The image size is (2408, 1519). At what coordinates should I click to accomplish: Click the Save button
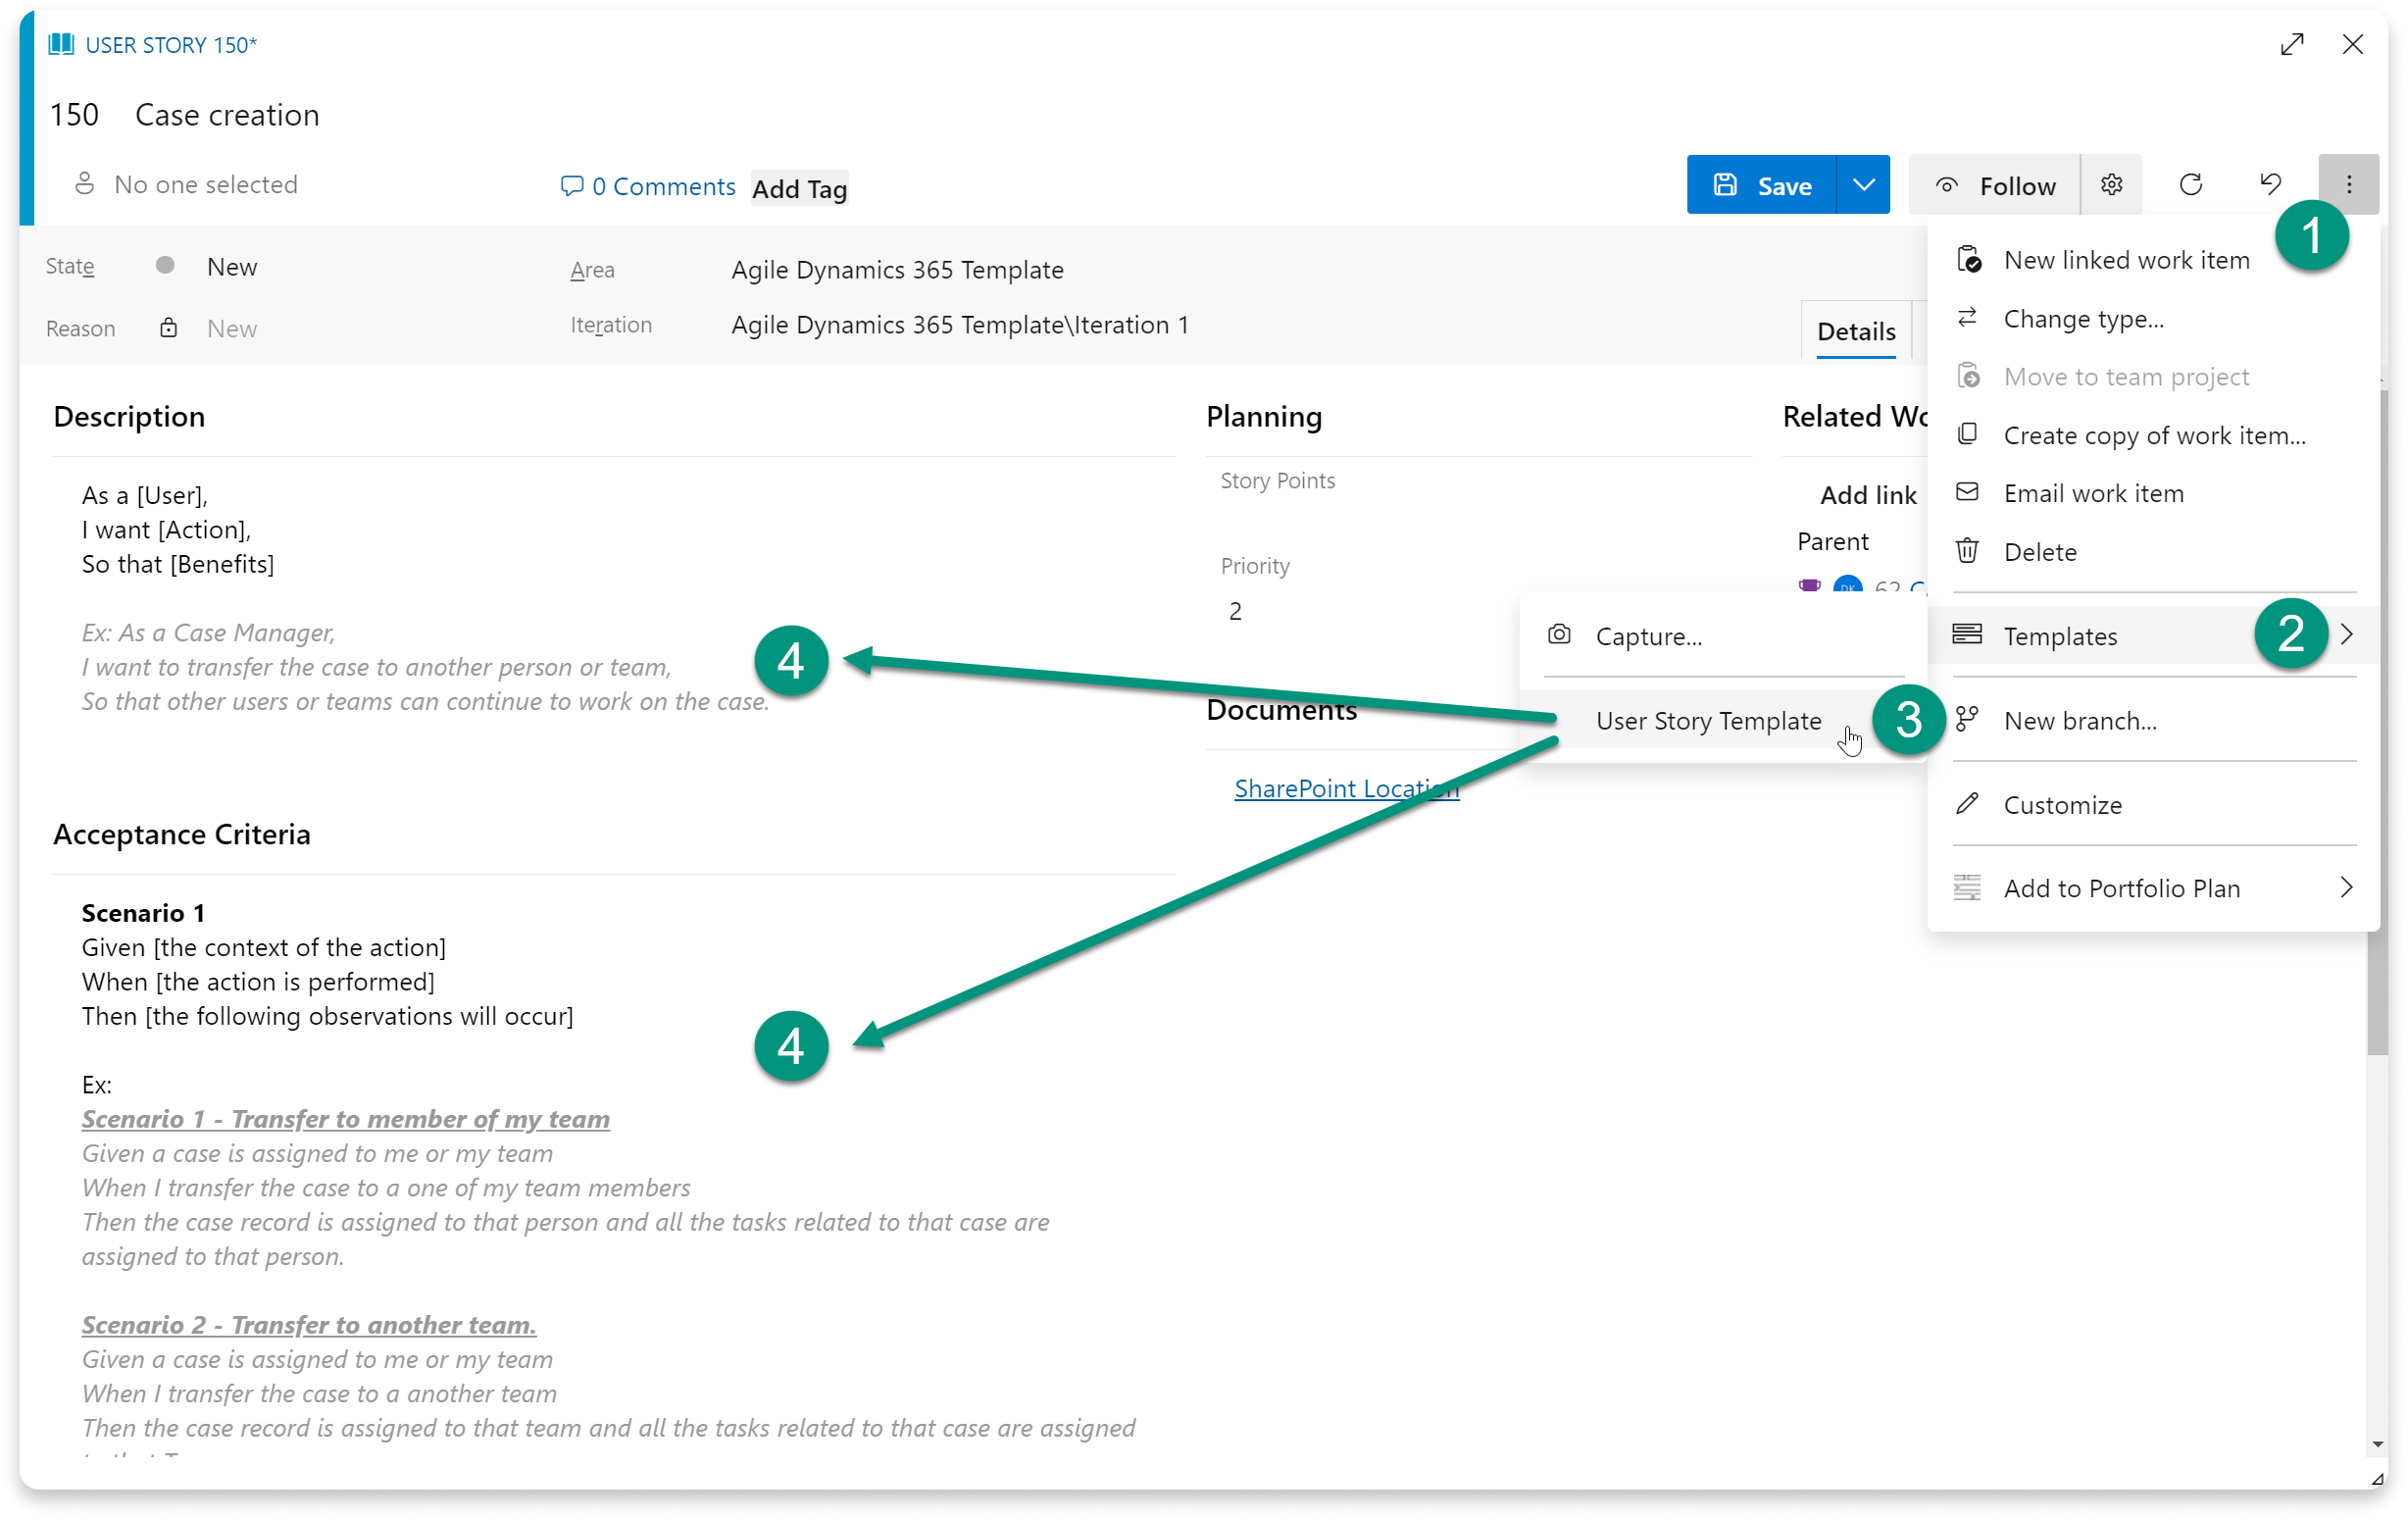coord(1761,185)
